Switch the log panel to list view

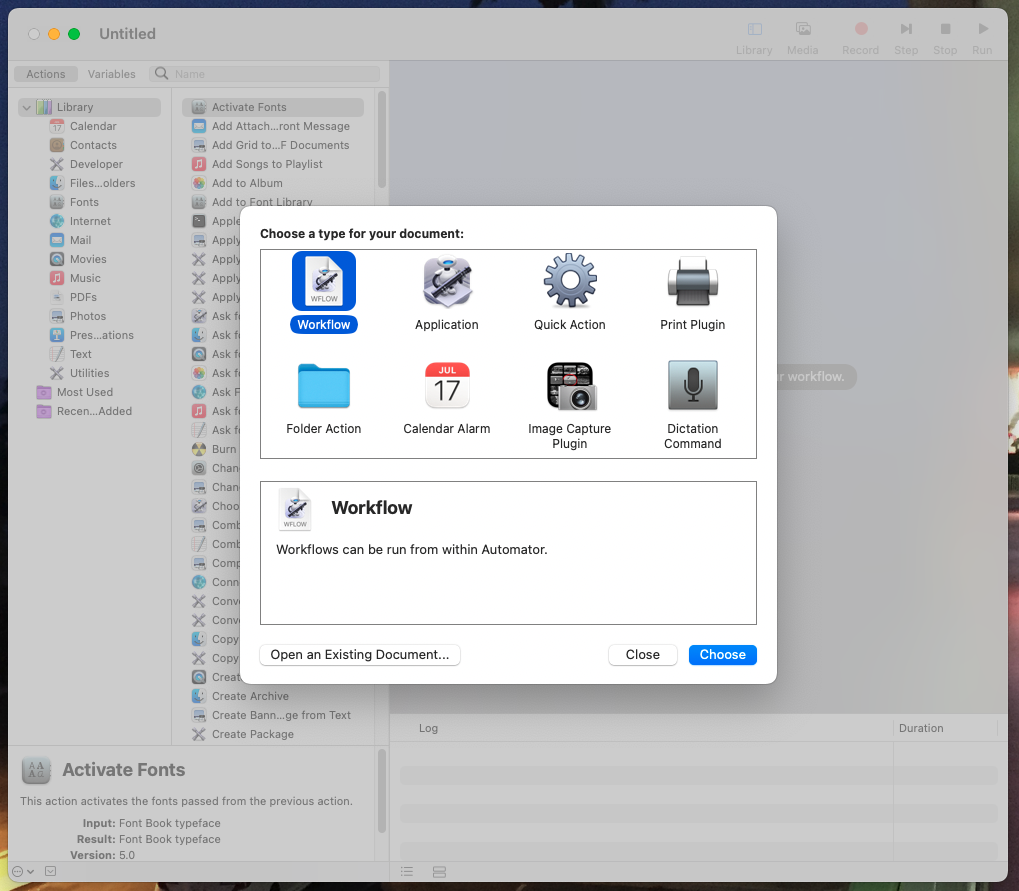pos(407,871)
